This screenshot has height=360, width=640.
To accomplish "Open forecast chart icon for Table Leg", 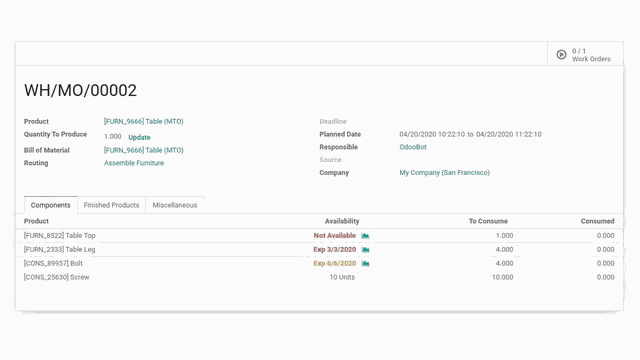I will click(365, 249).
